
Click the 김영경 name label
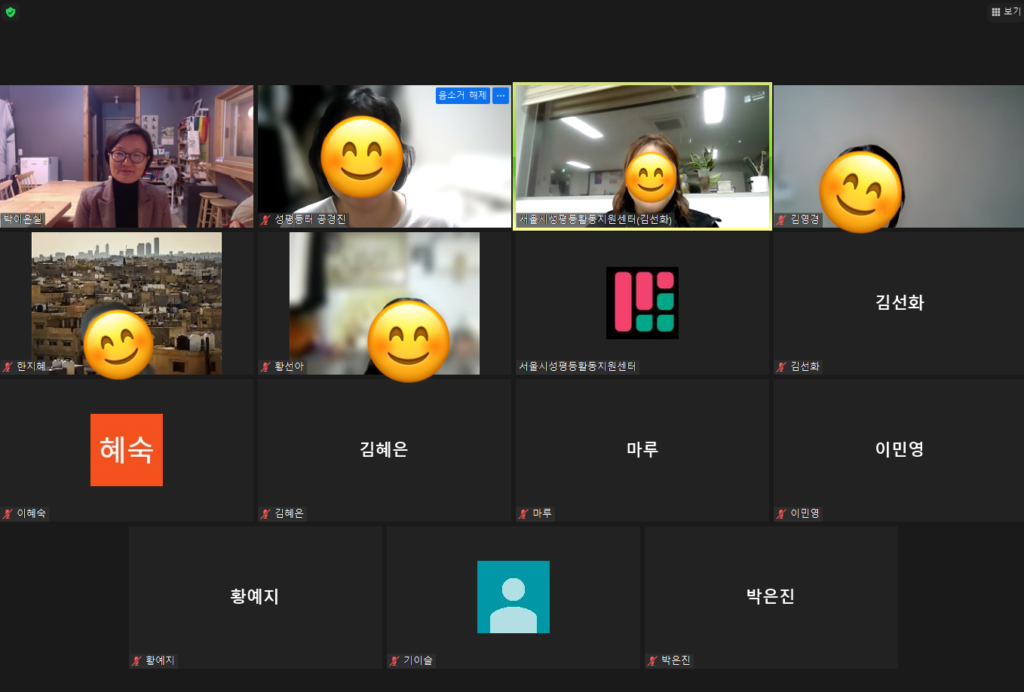tap(805, 220)
